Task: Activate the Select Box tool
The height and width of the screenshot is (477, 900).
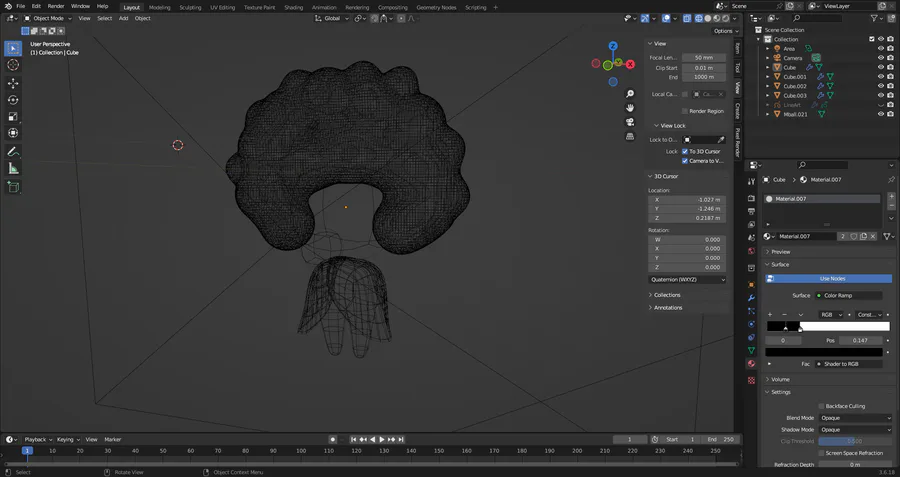Action: [x=13, y=48]
